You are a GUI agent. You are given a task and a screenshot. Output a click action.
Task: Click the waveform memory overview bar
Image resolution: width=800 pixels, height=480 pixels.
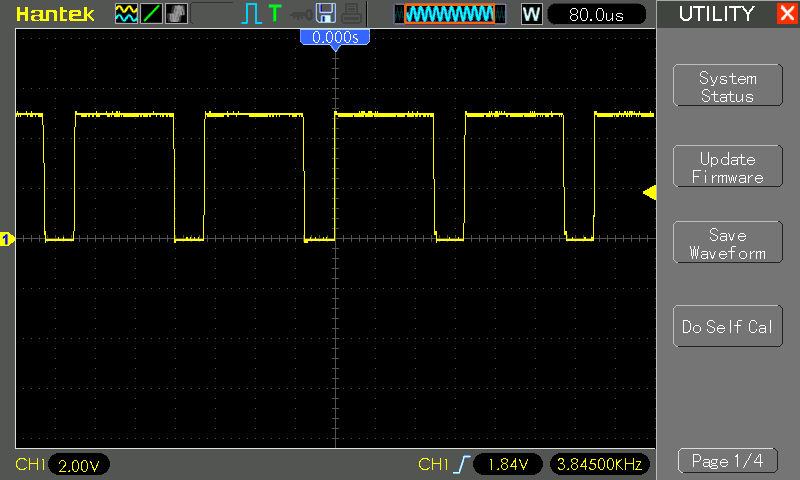pyautogui.click(x=450, y=14)
